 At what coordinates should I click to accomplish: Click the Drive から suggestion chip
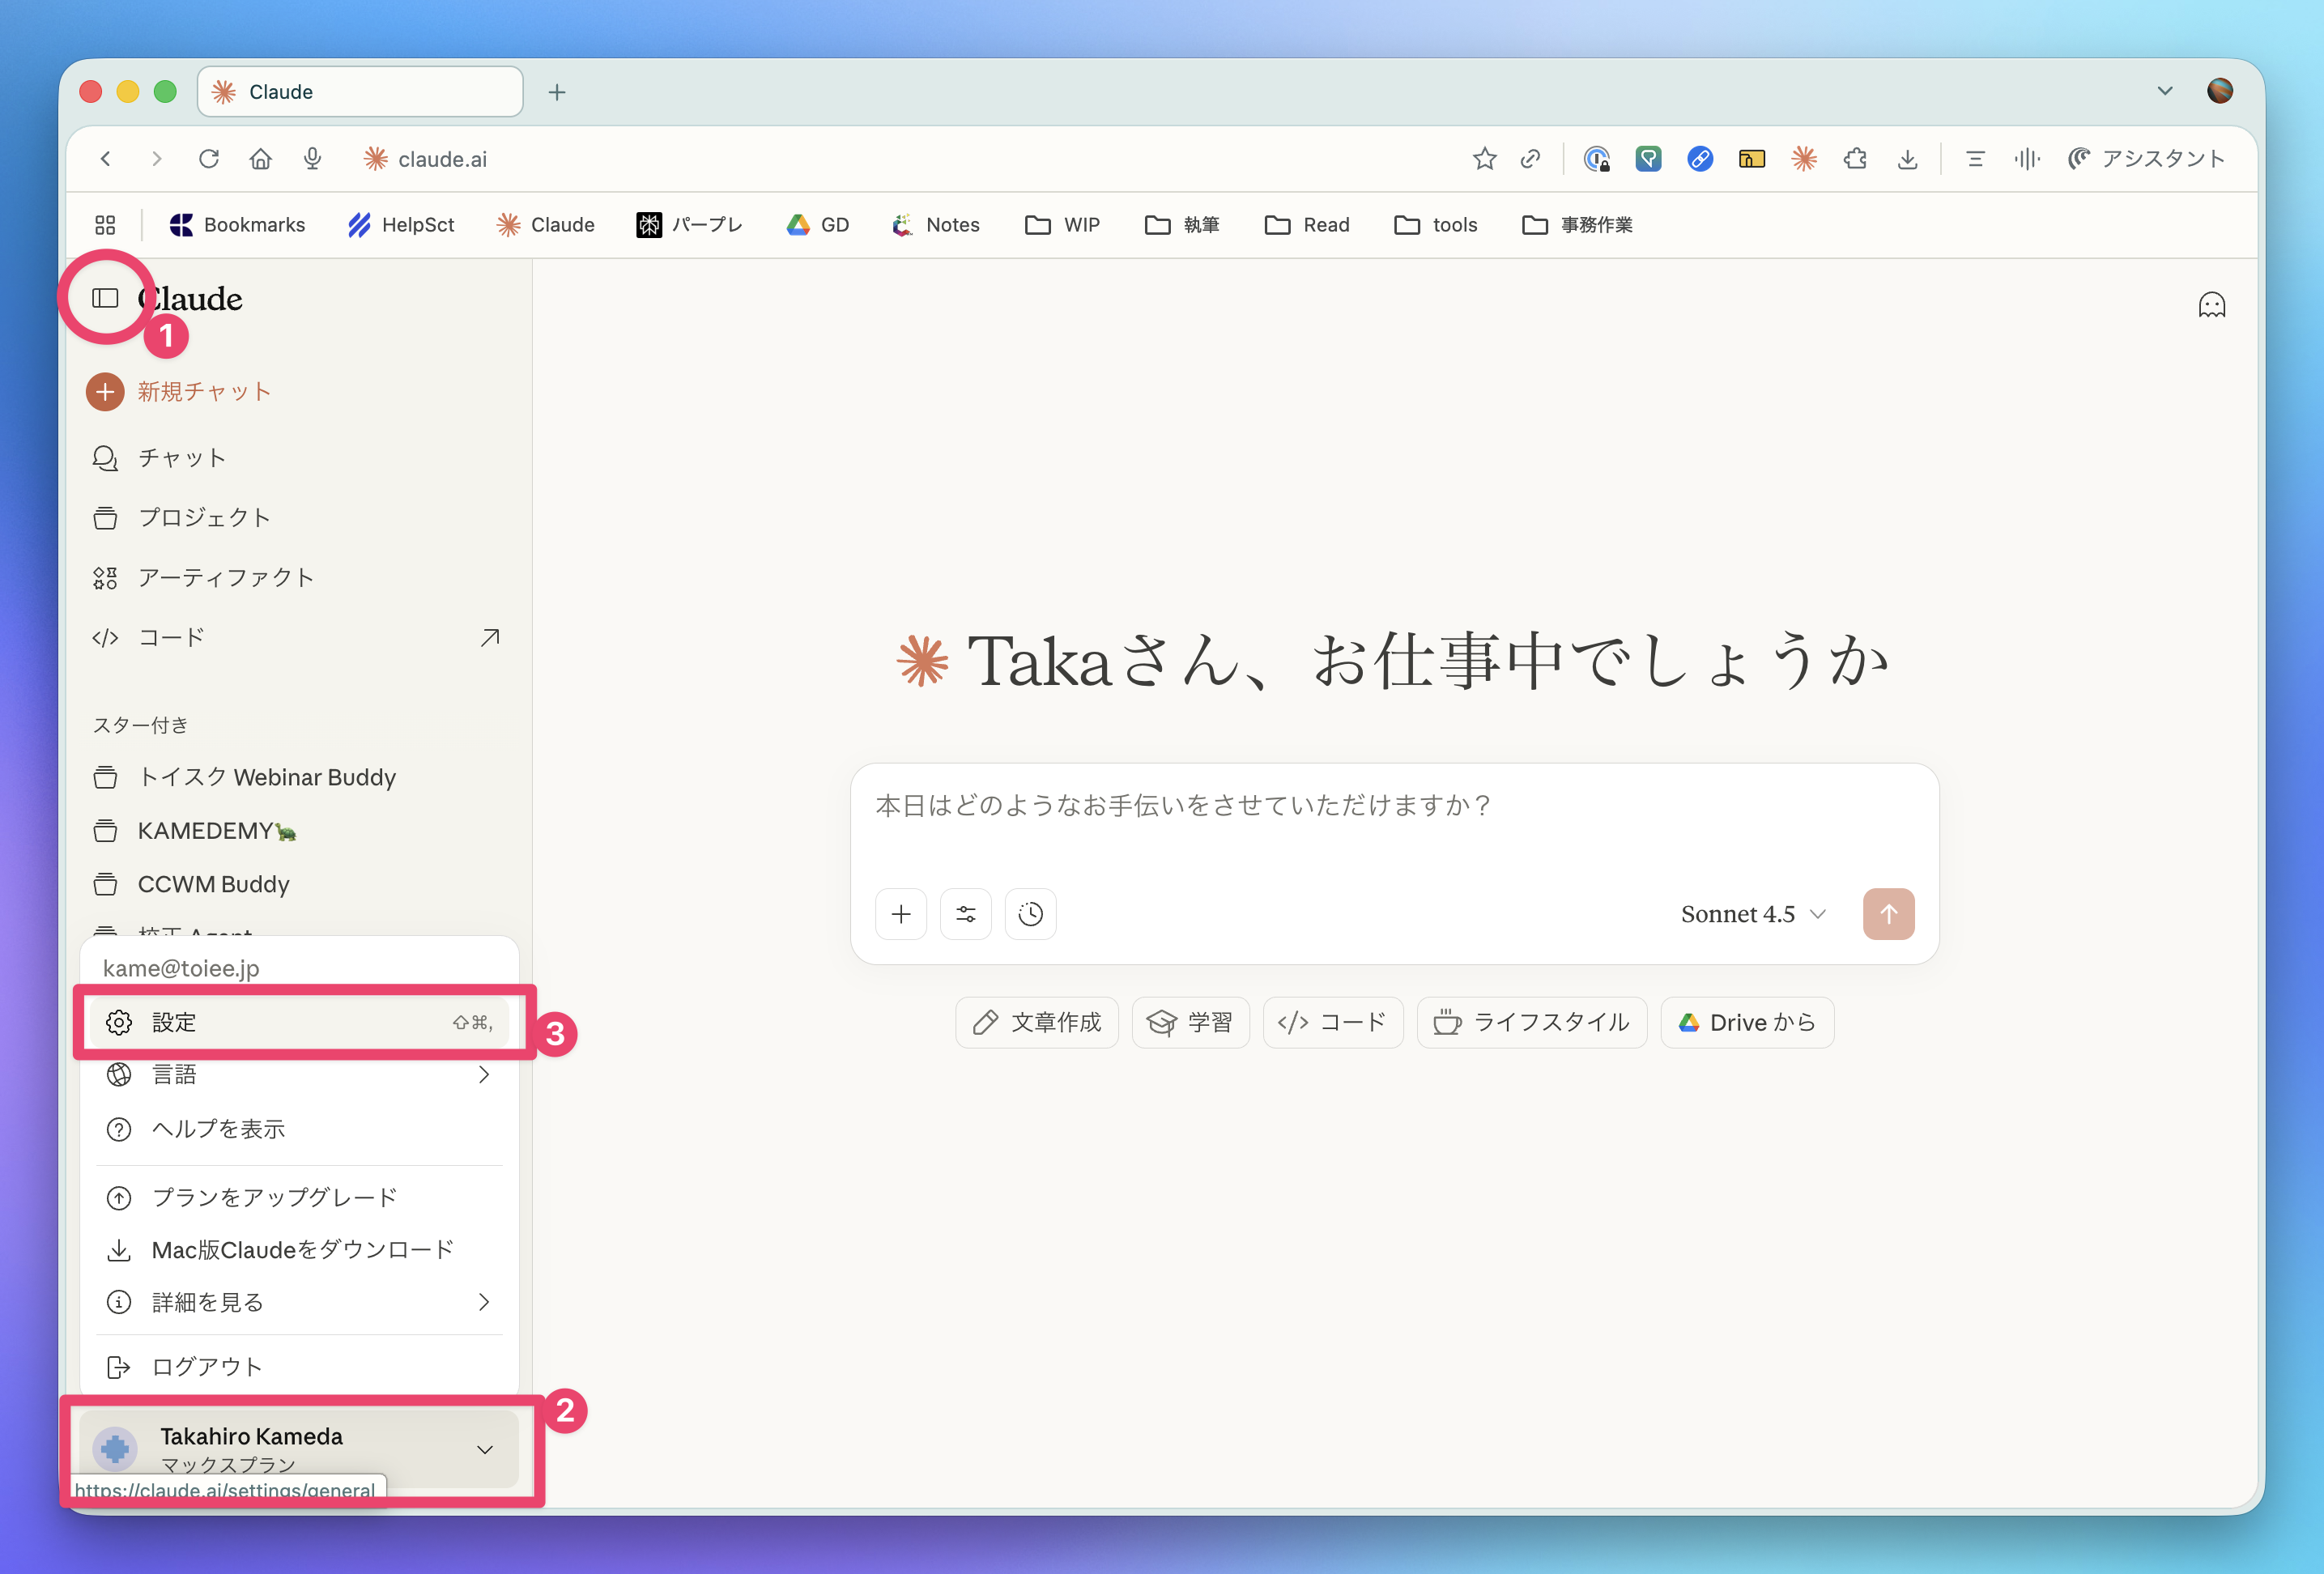point(1746,1022)
